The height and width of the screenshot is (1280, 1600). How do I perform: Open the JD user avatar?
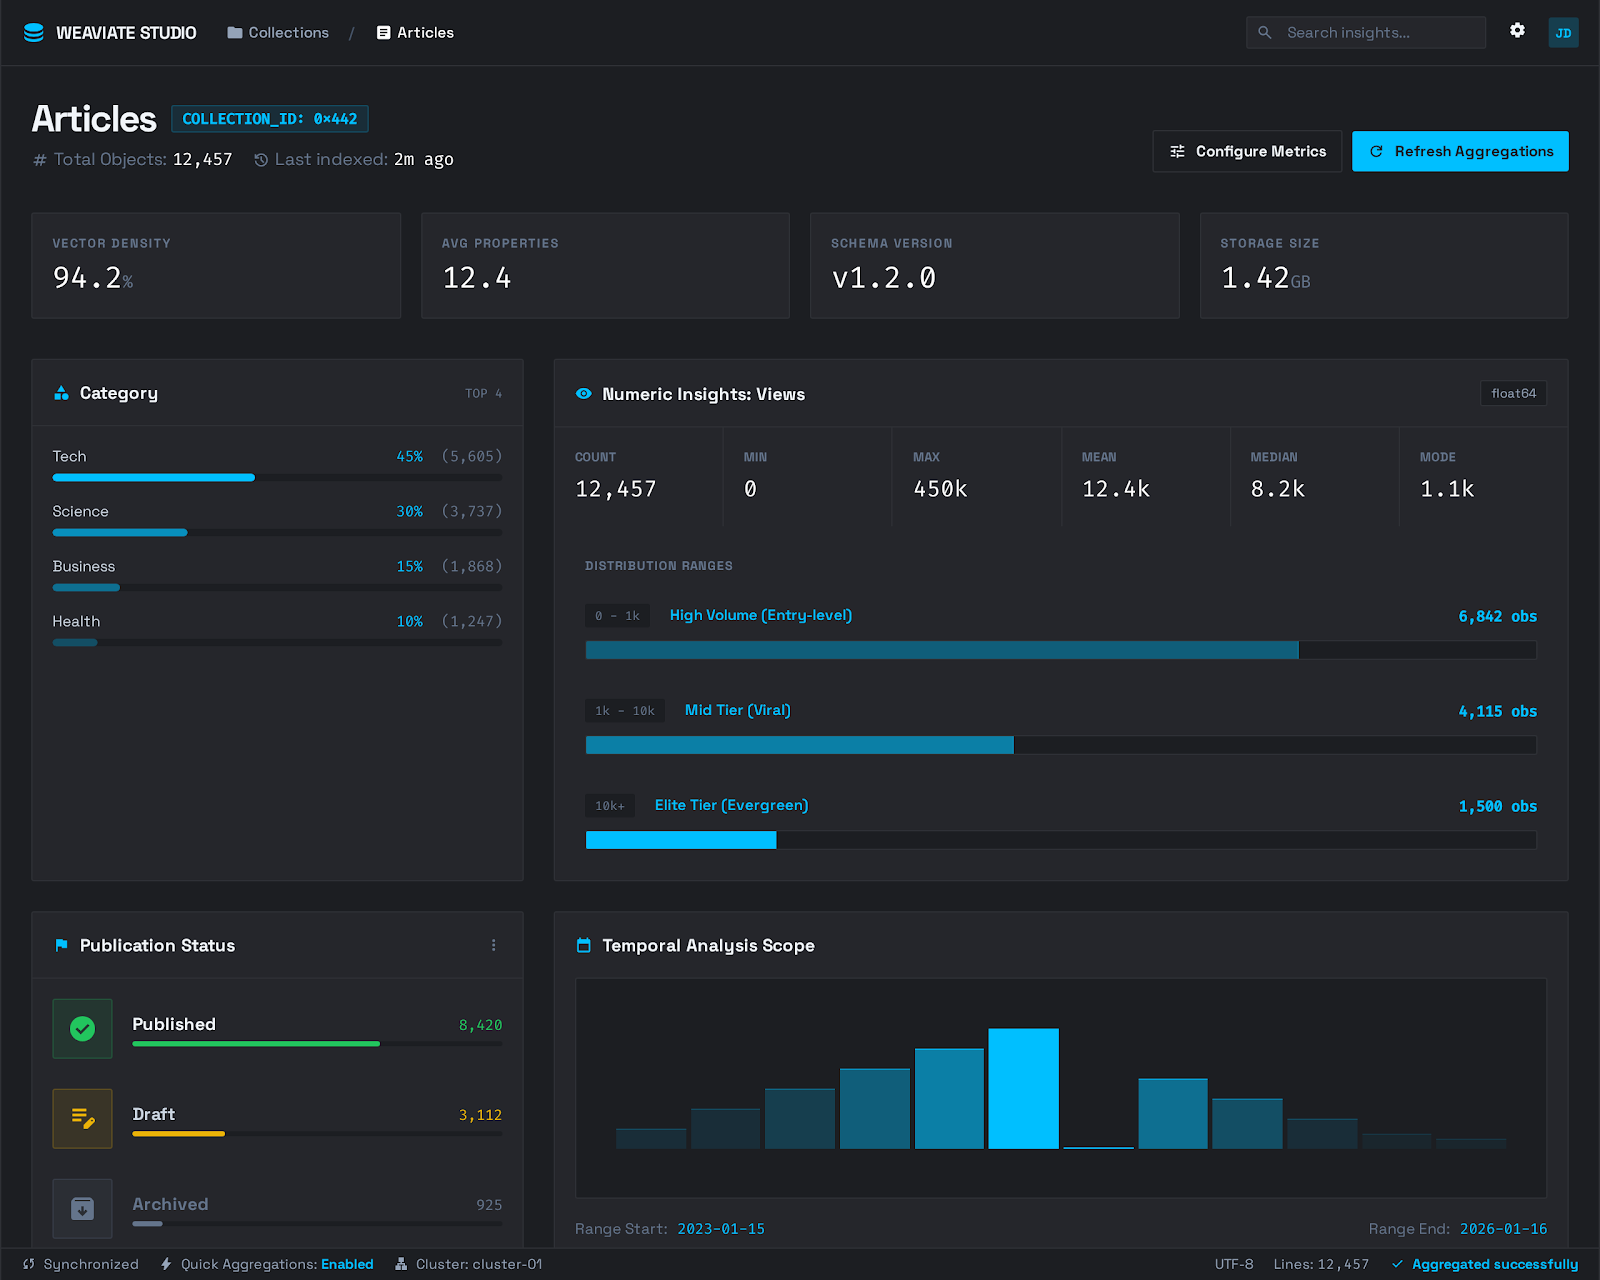click(x=1563, y=33)
